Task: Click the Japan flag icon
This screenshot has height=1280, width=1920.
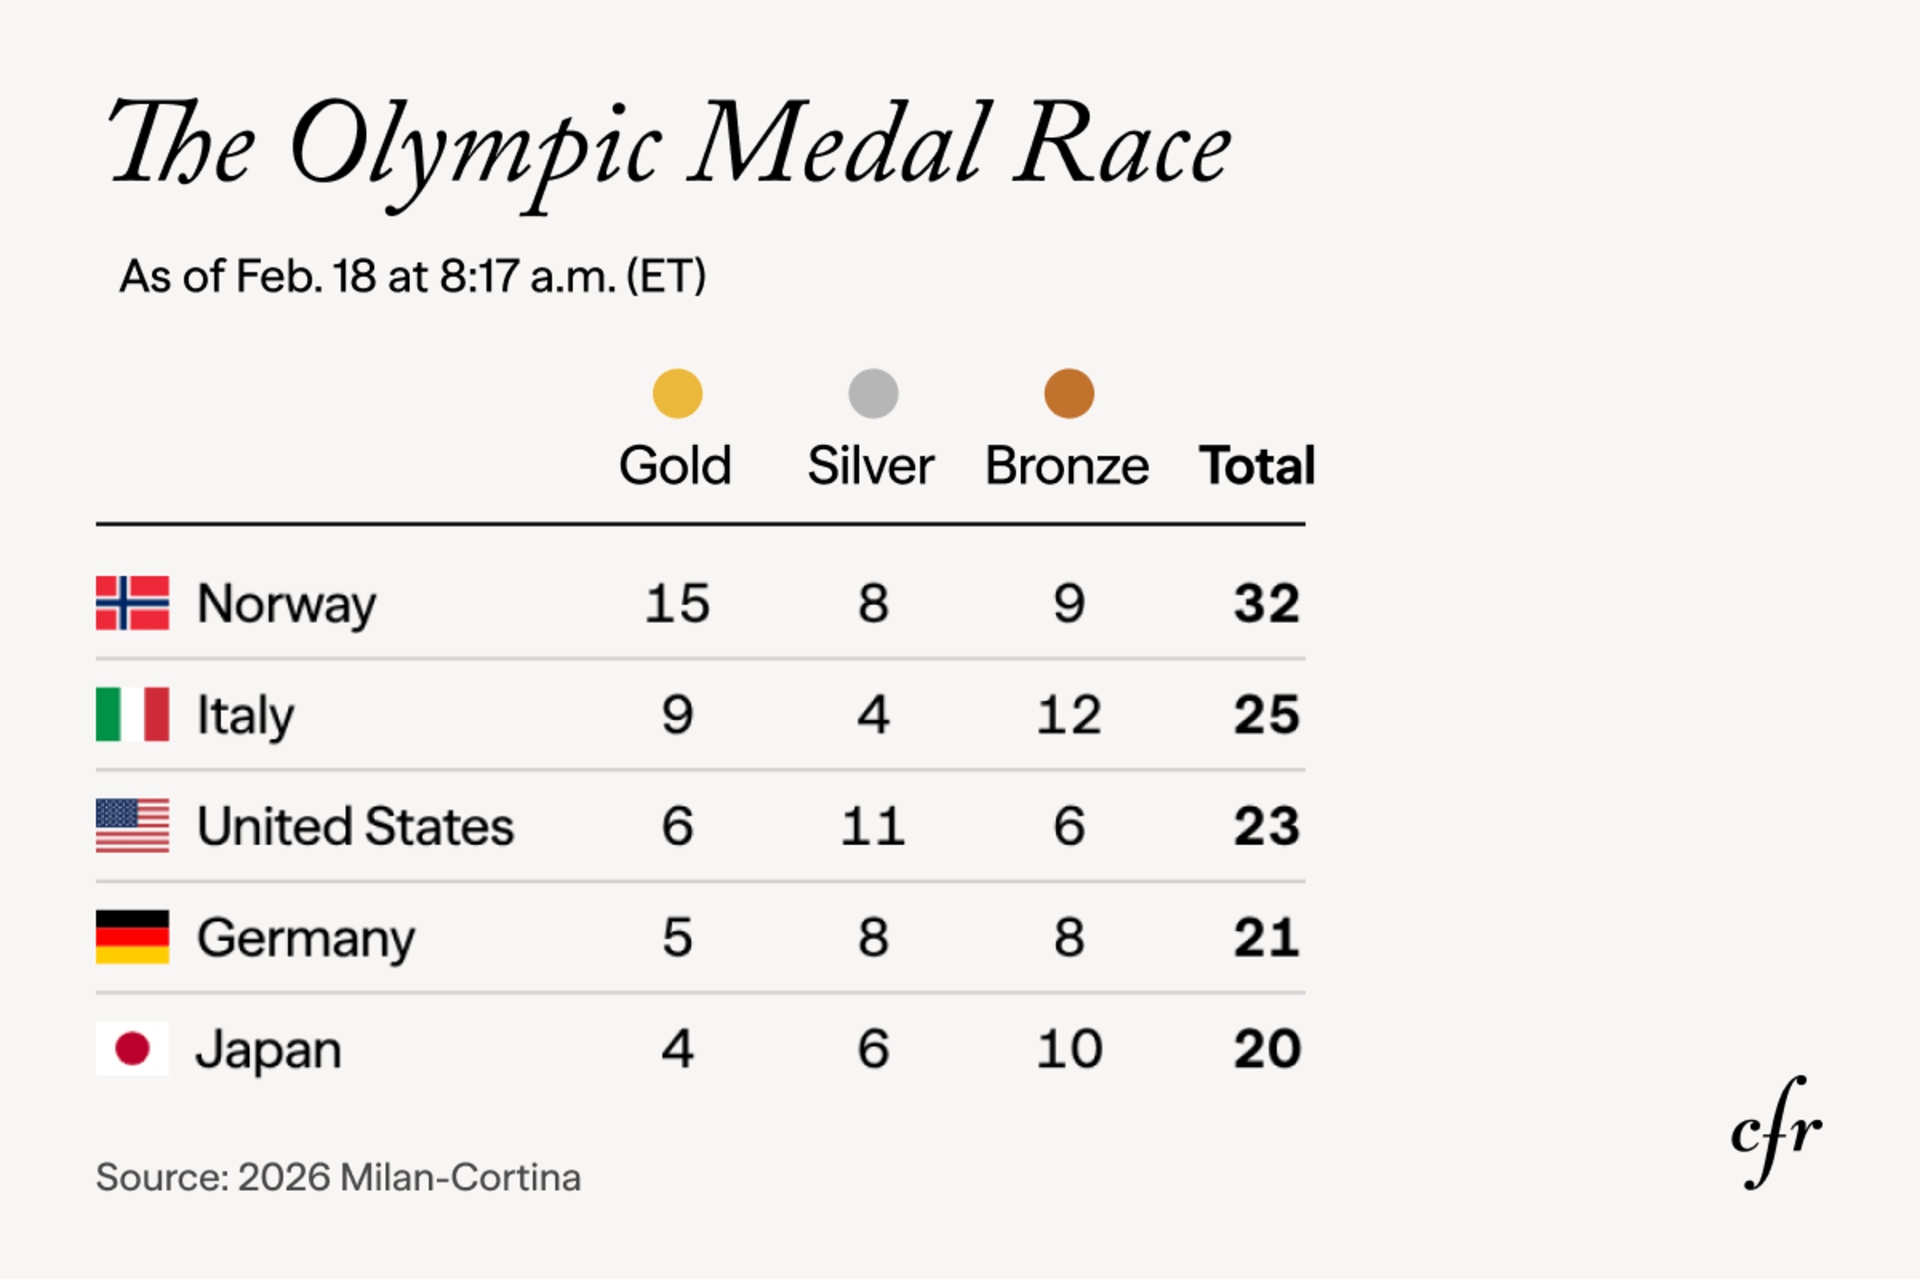Action: 132,1048
